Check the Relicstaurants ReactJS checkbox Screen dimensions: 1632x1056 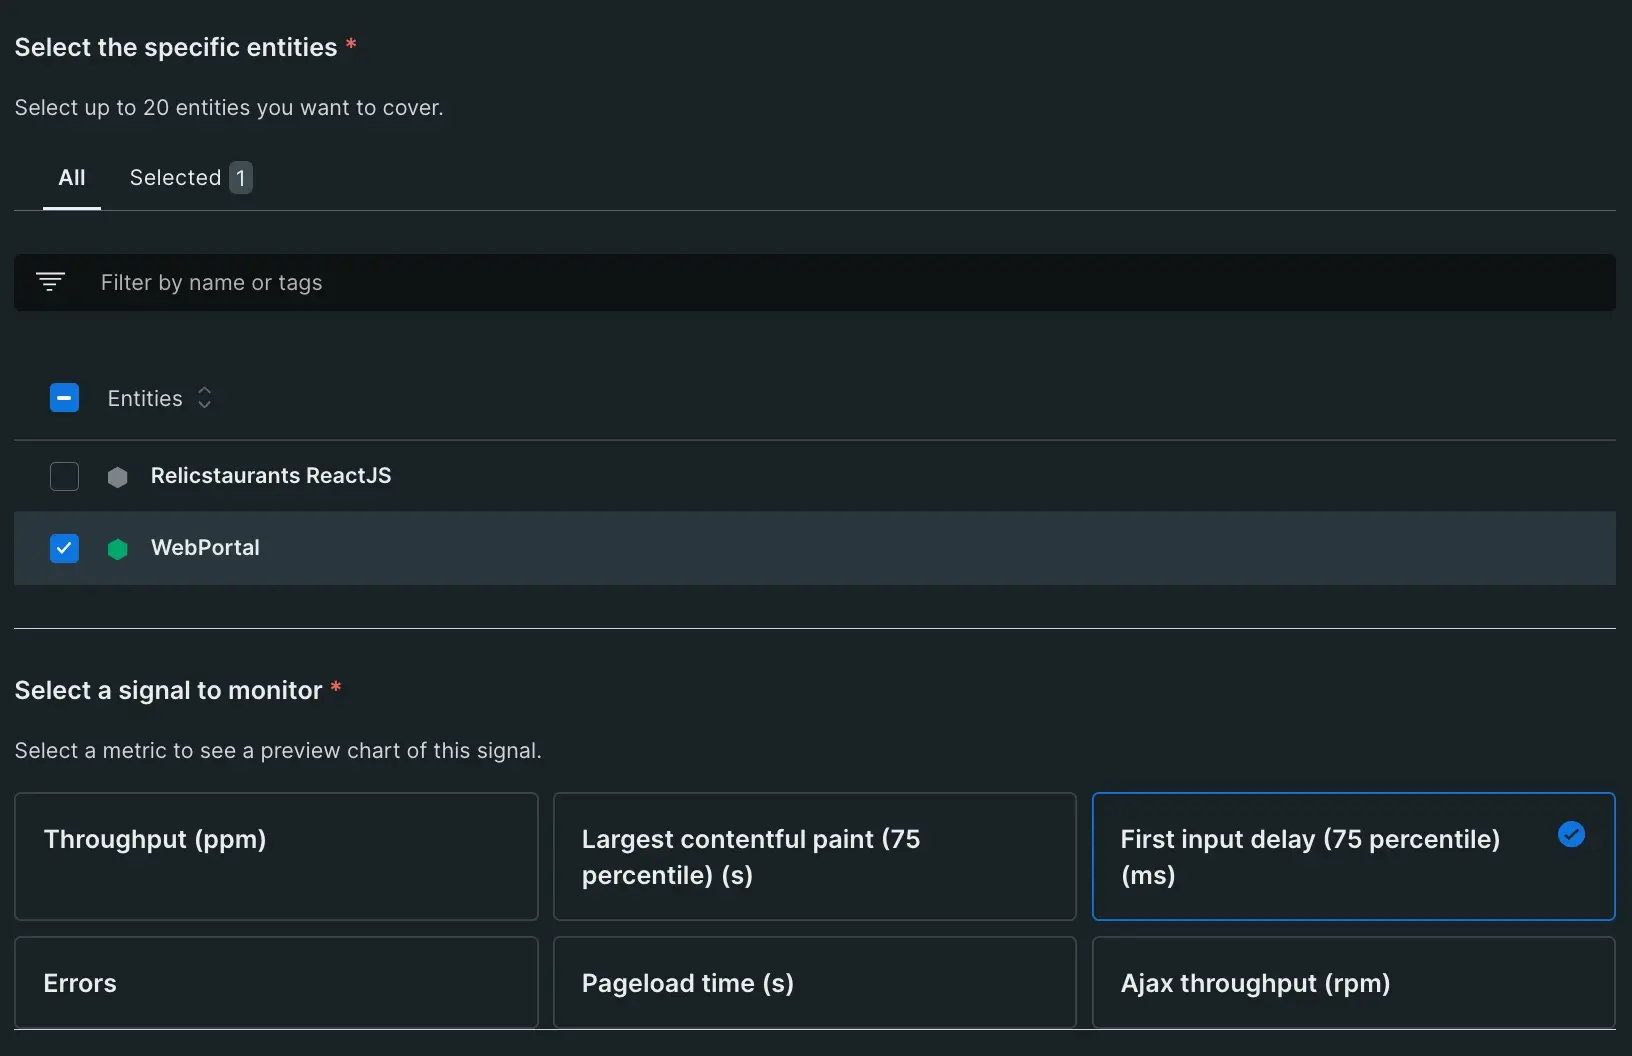pyautogui.click(x=64, y=477)
